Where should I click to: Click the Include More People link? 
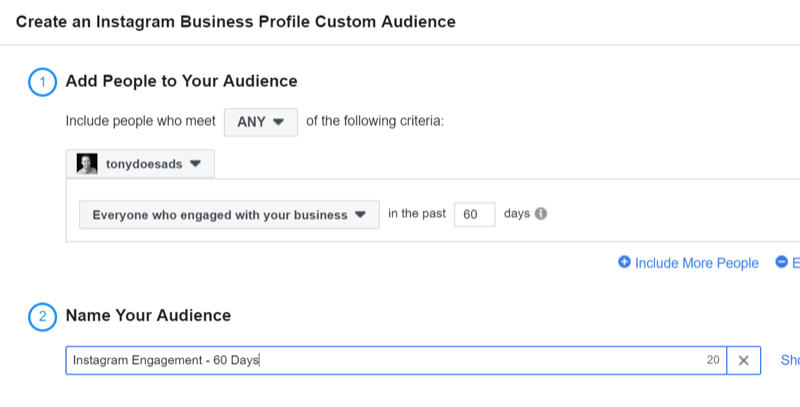696,263
